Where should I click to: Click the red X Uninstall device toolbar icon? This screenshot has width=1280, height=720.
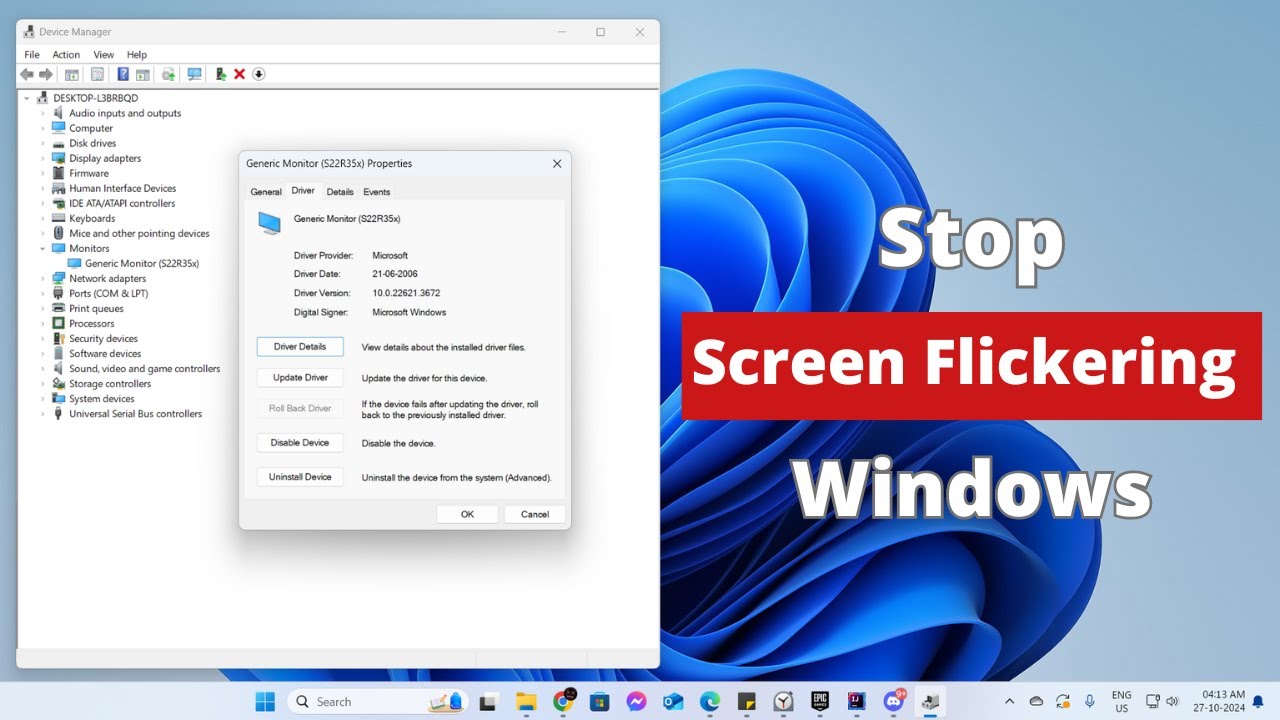pos(239,74)
